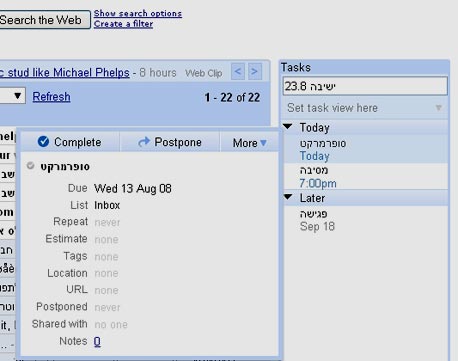Open the Michael Phelps web clip link
The image size is (458, 361).
(x=65, y=72)
